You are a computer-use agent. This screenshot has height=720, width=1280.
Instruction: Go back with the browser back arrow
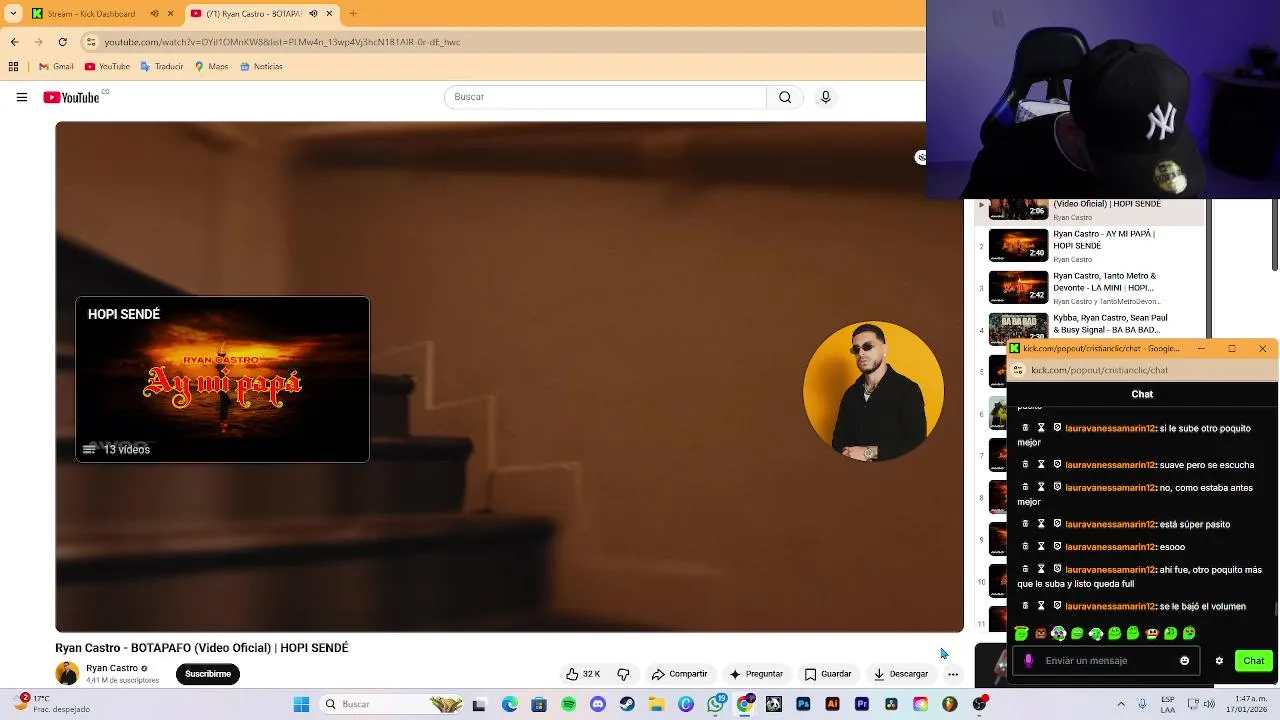pos(14,42)
